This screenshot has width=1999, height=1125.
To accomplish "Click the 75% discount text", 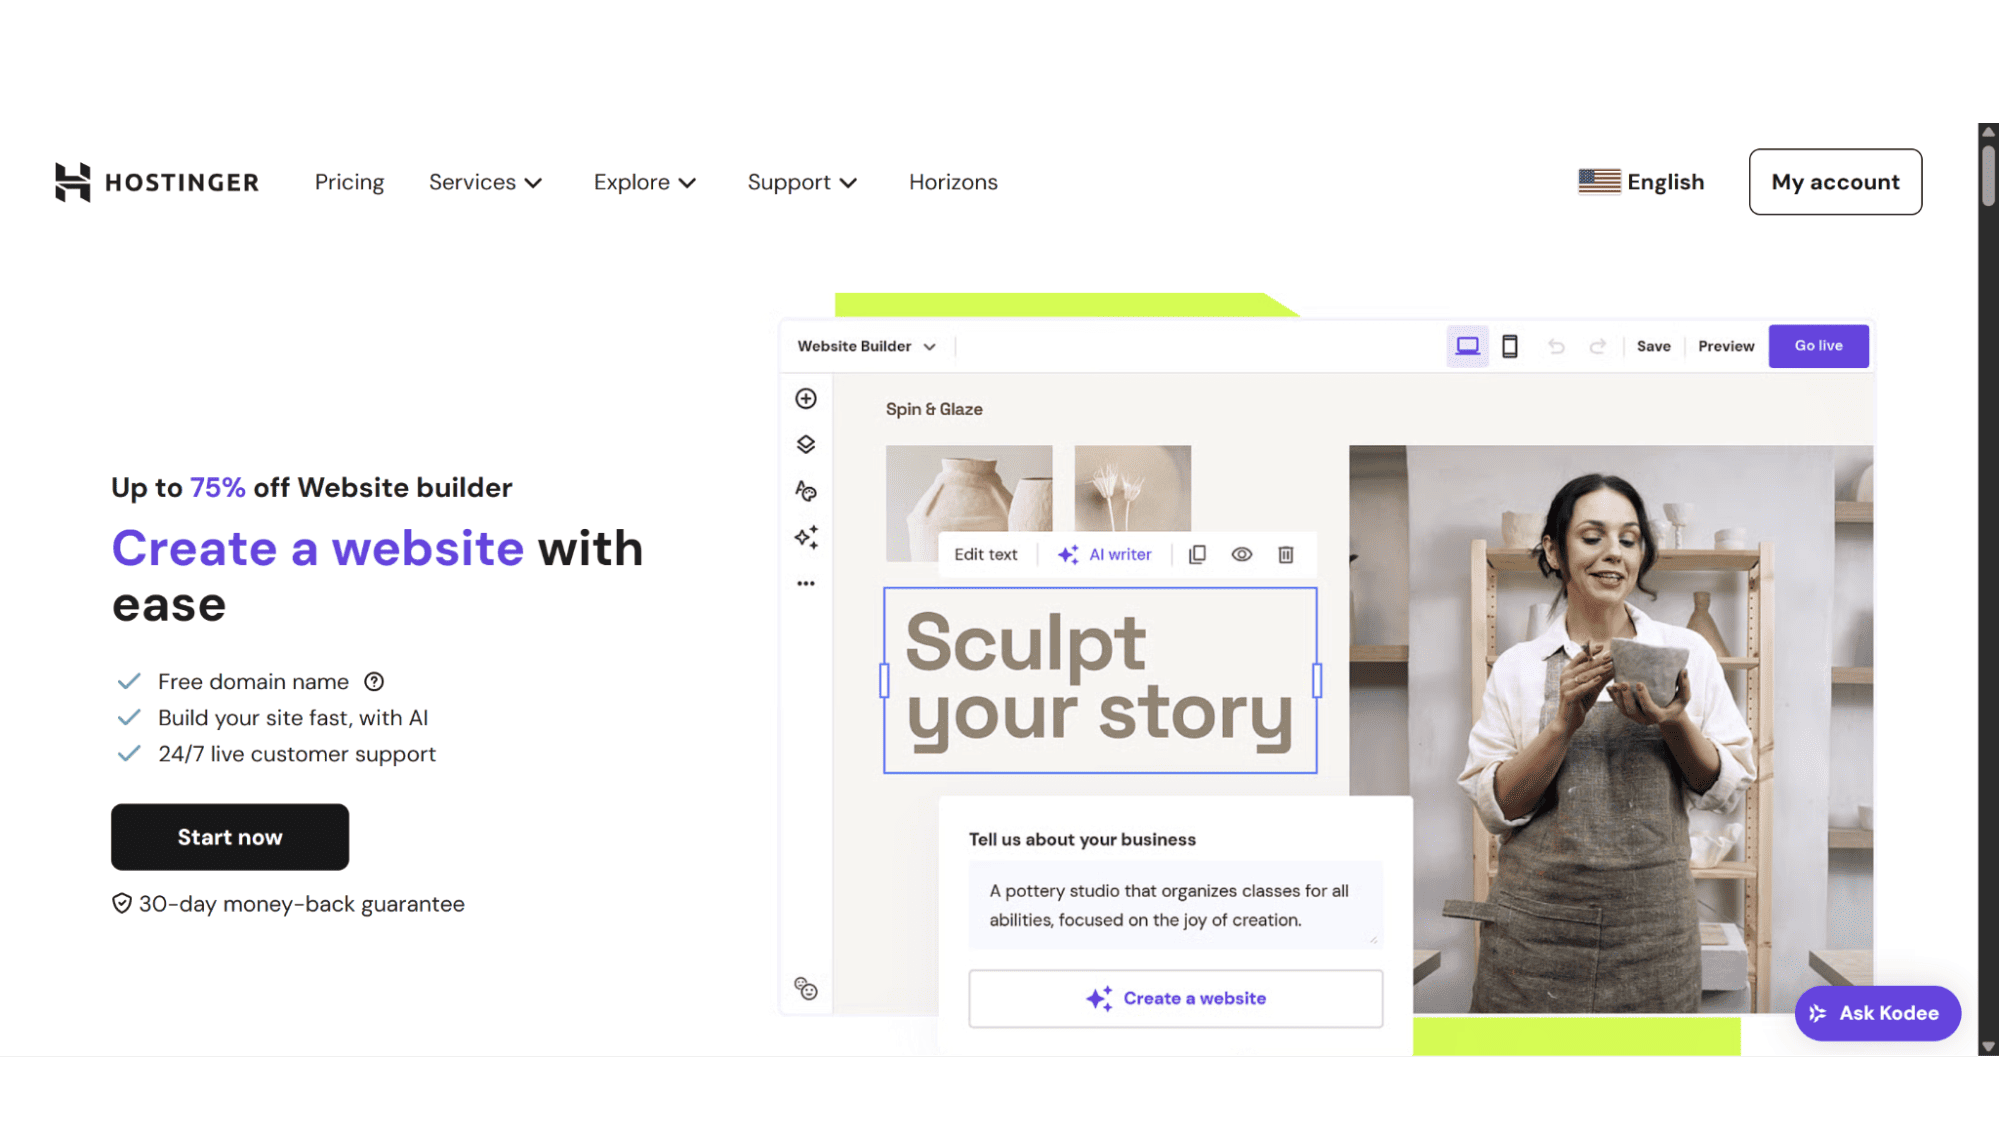I will tap(218, 487).
